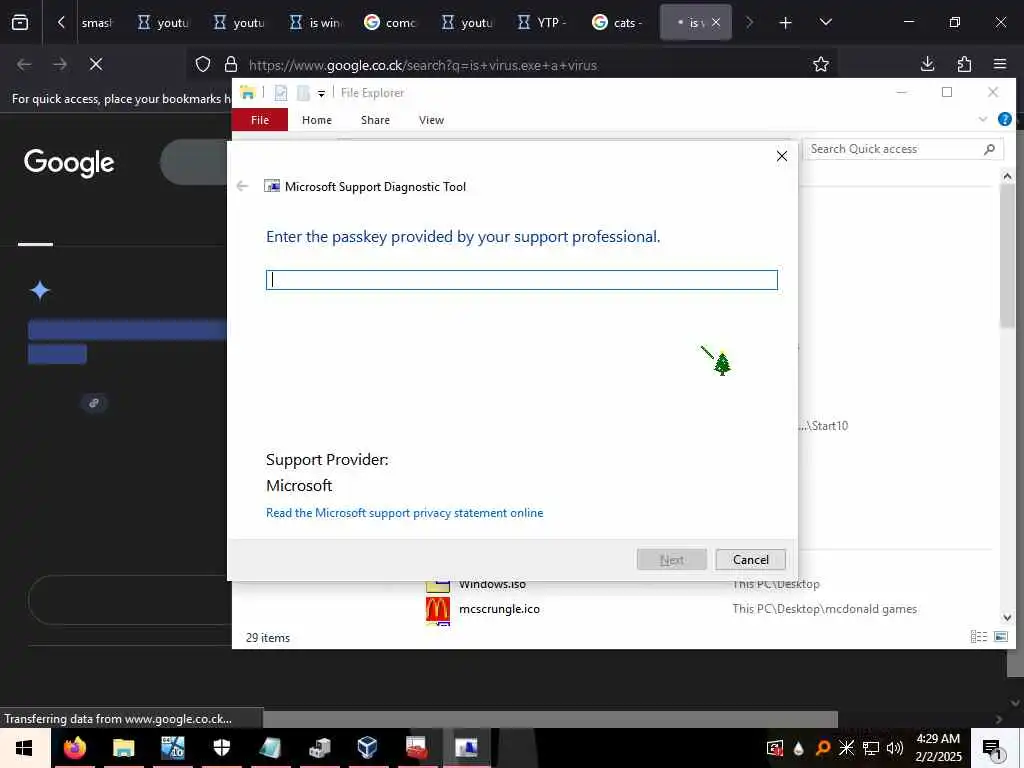Open the Windows Start menu
Image resolution: width=1024 pixels, height=768 pixels.
25,748
